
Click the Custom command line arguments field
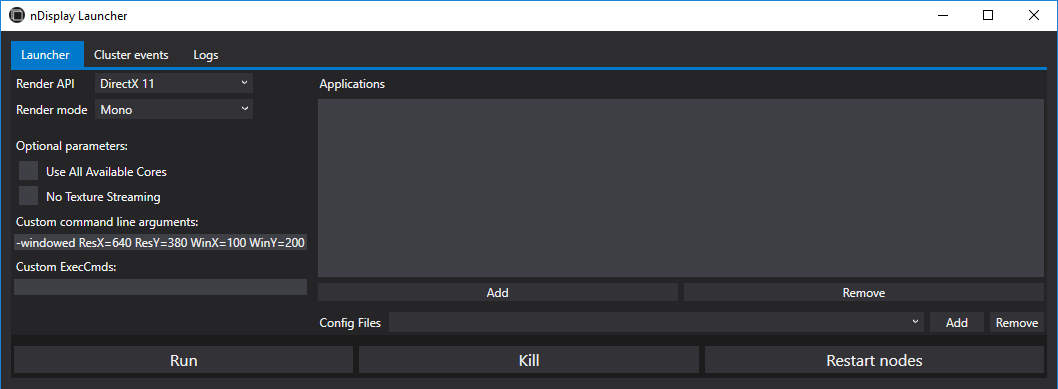[161, 243]
